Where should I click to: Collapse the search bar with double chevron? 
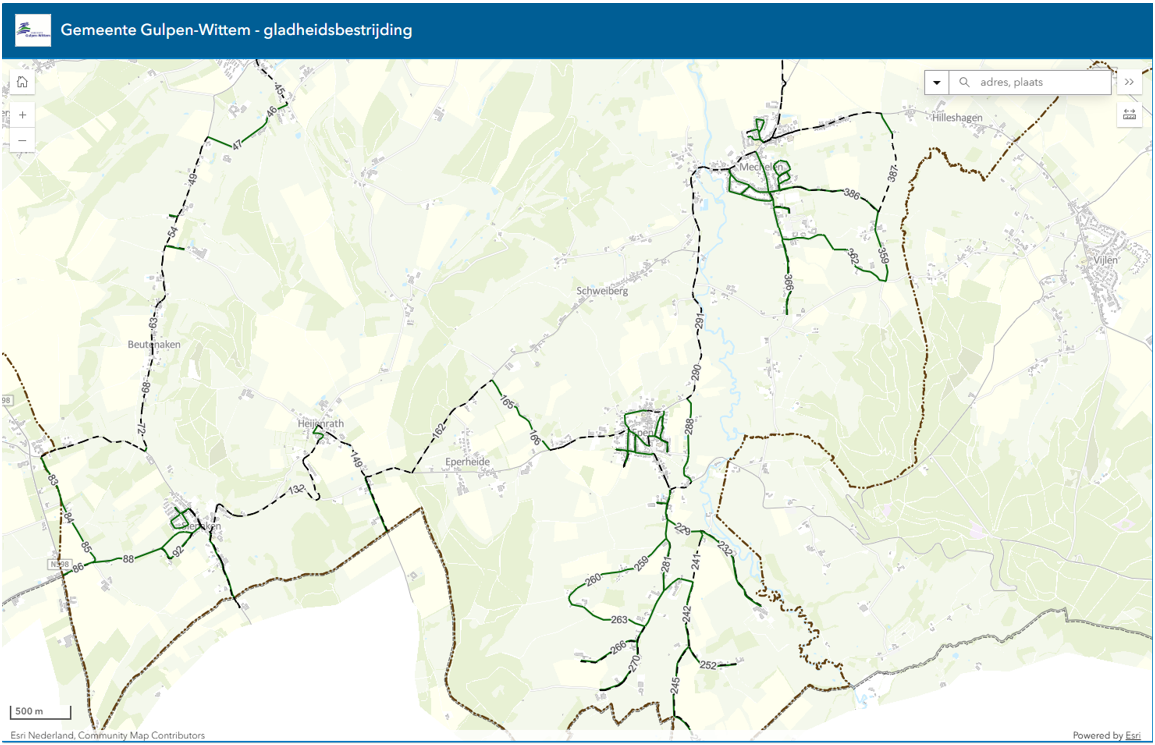(1129, 83)
